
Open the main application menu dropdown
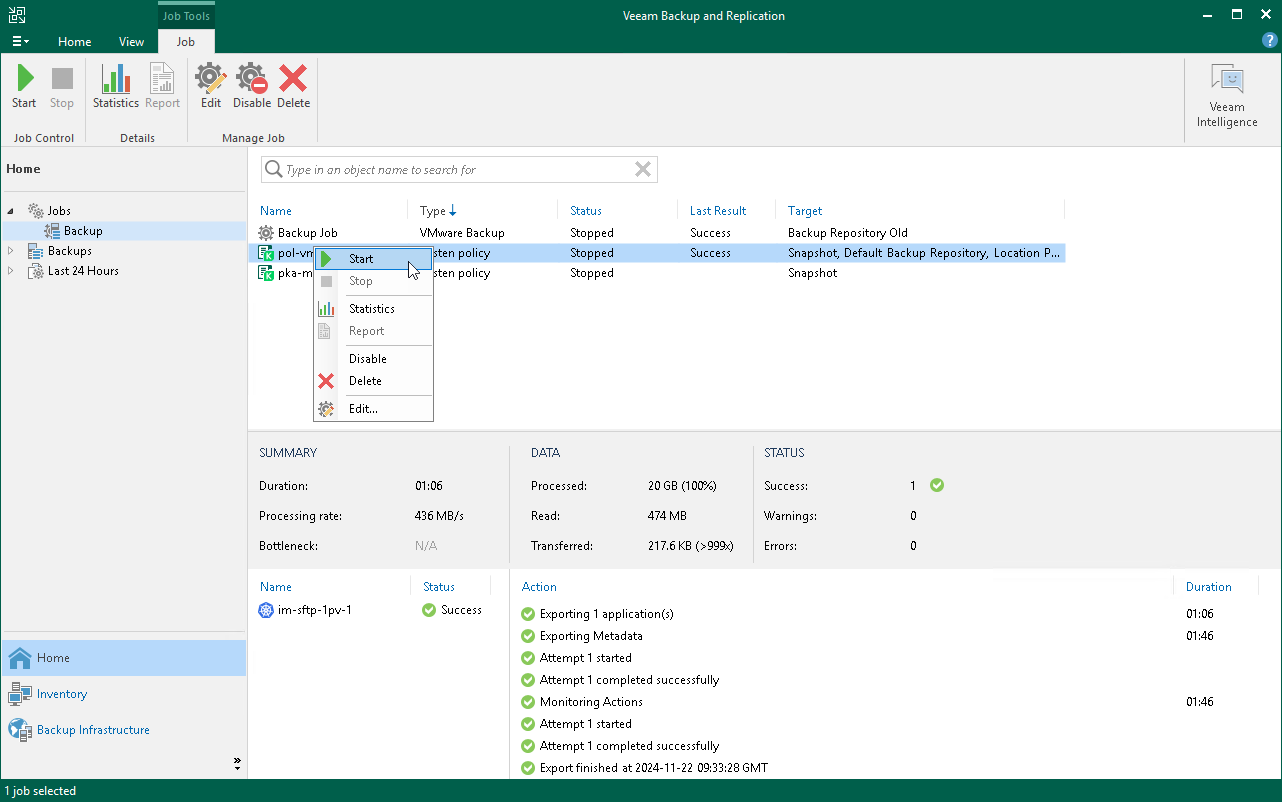20,41
